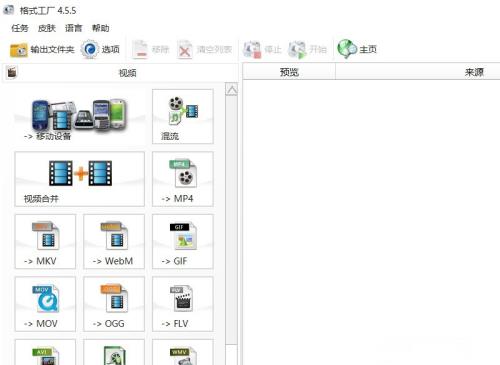Click the scroll up arrow of format list
500x365 pixels.
pyautogui.click(x=232, y=89)
